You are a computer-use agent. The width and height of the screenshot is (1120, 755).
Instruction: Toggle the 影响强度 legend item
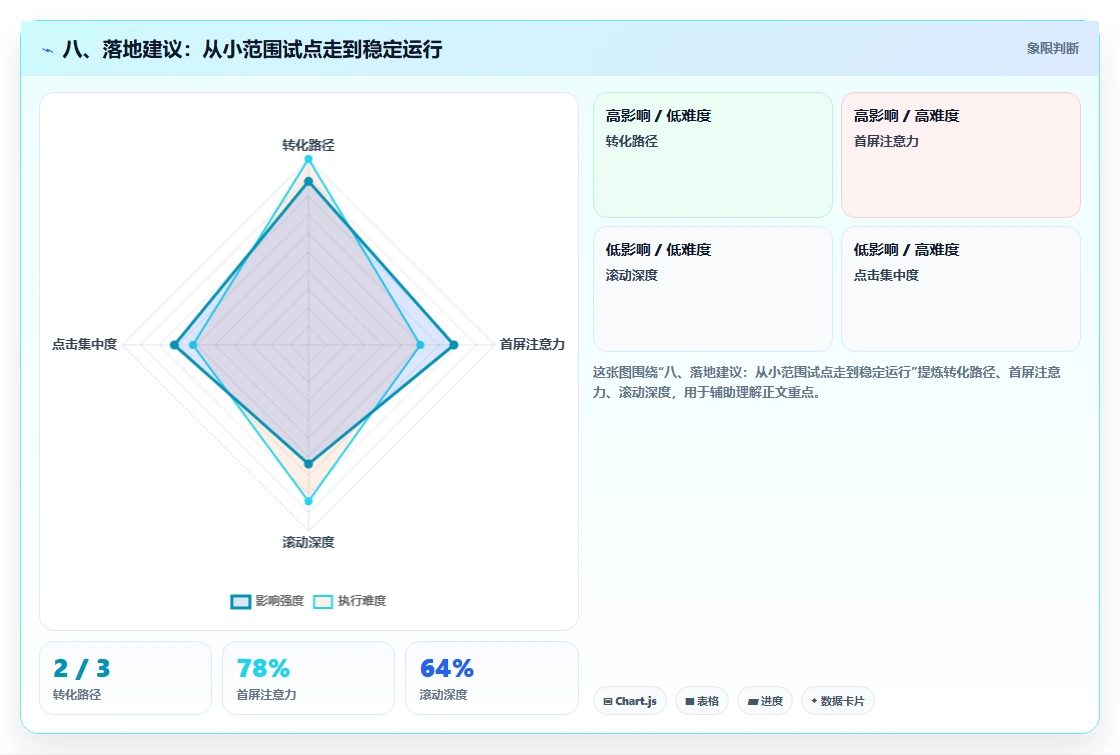(267, 601)
